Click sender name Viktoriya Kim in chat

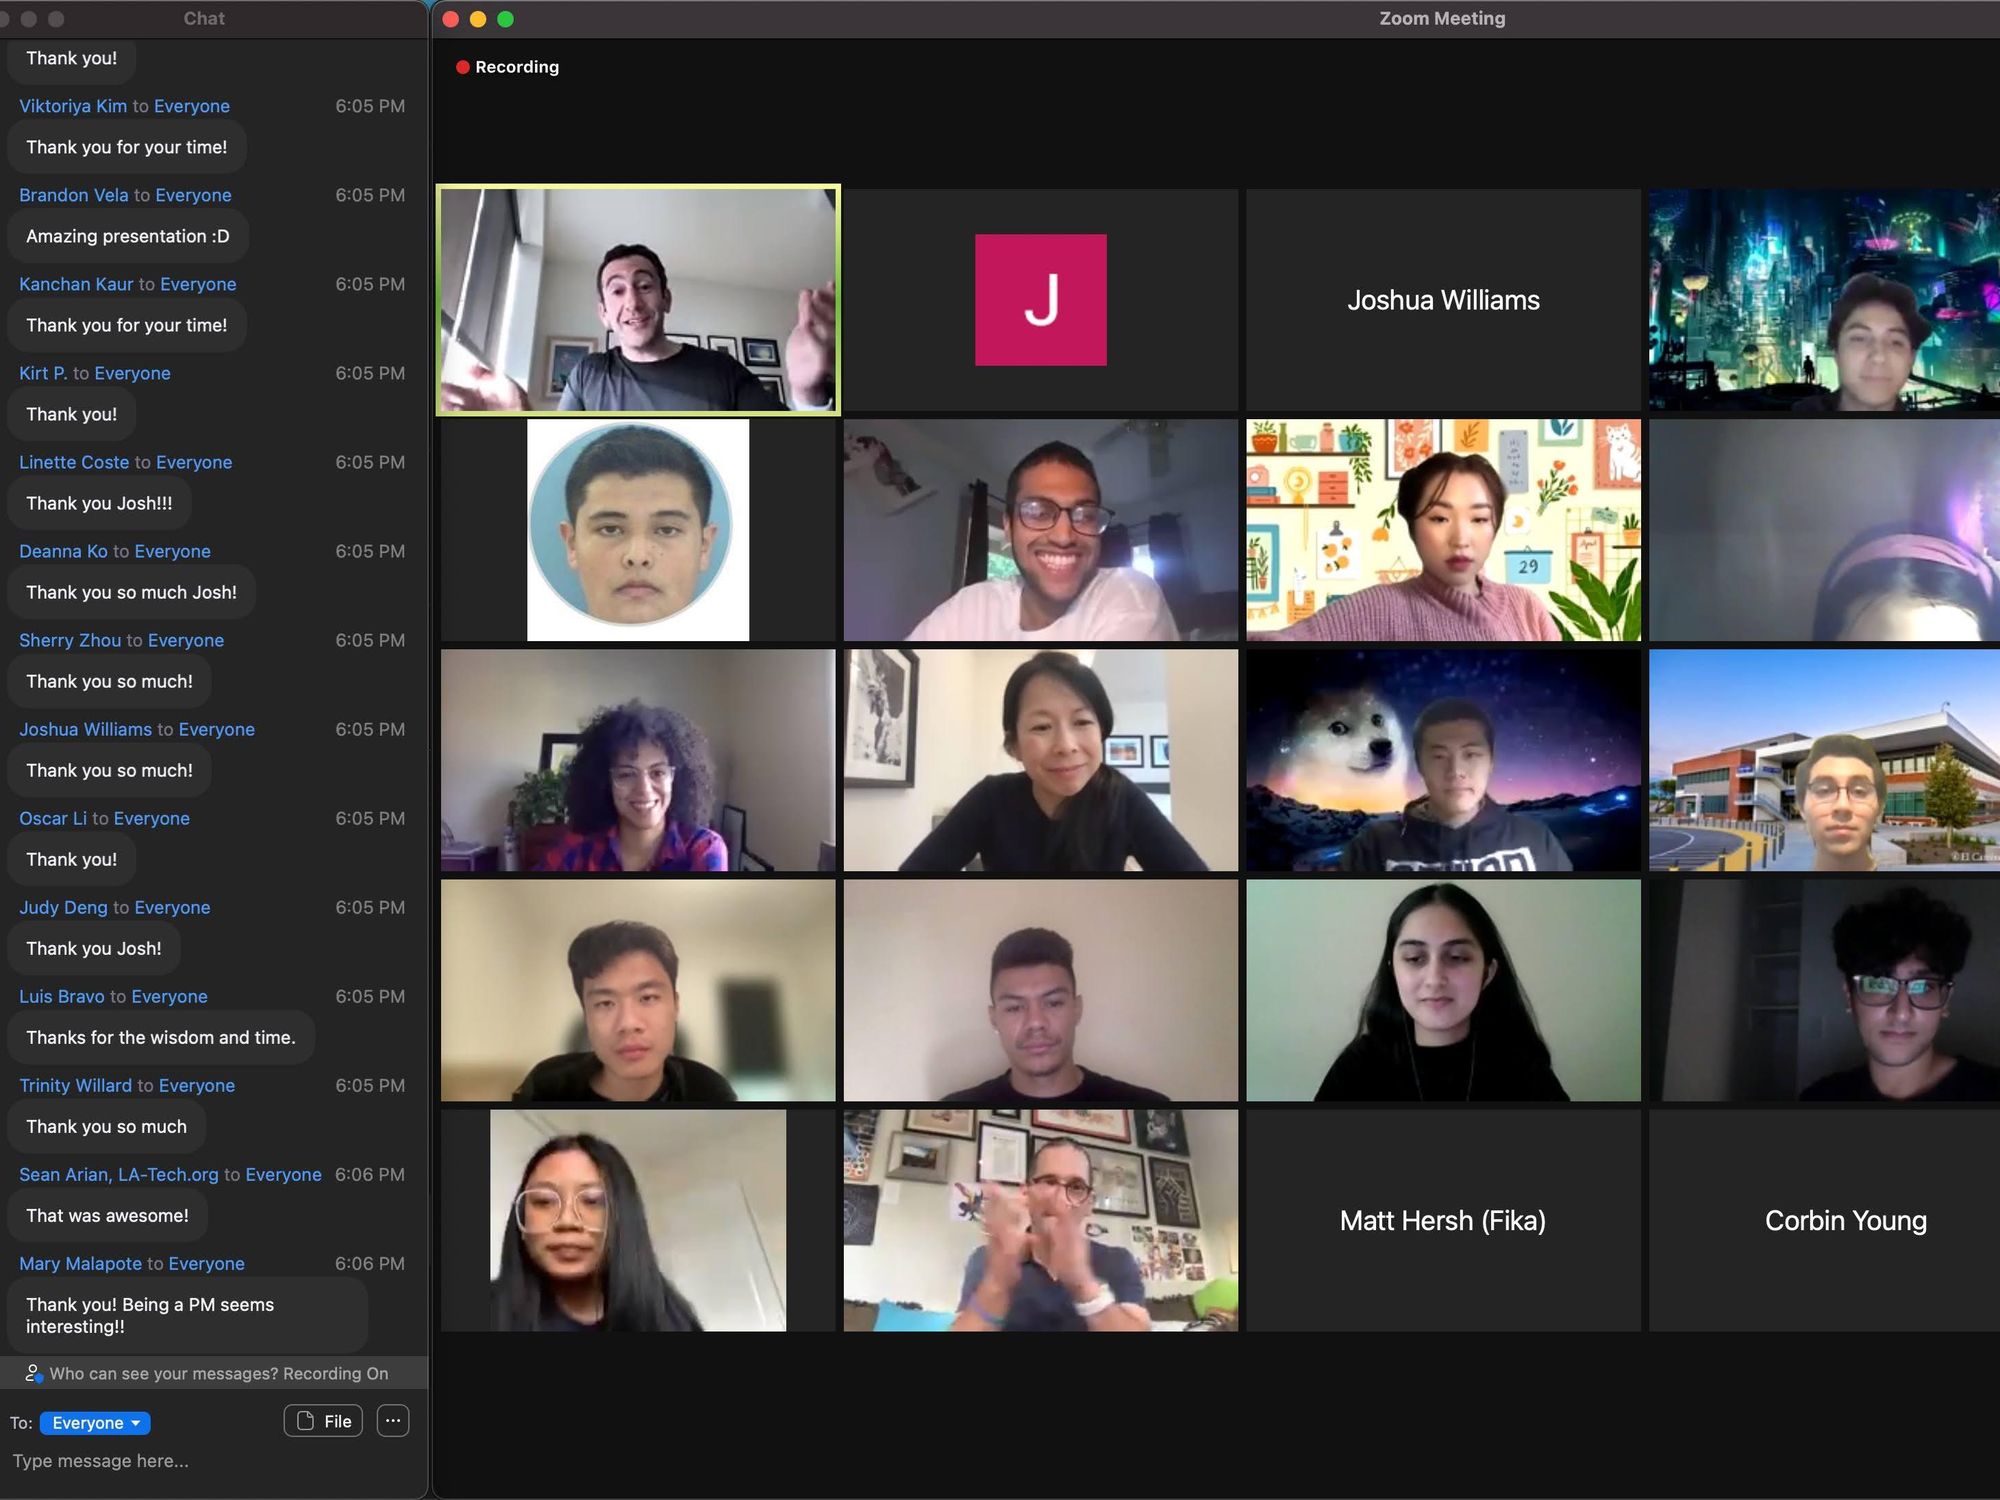tap(73, 106)
